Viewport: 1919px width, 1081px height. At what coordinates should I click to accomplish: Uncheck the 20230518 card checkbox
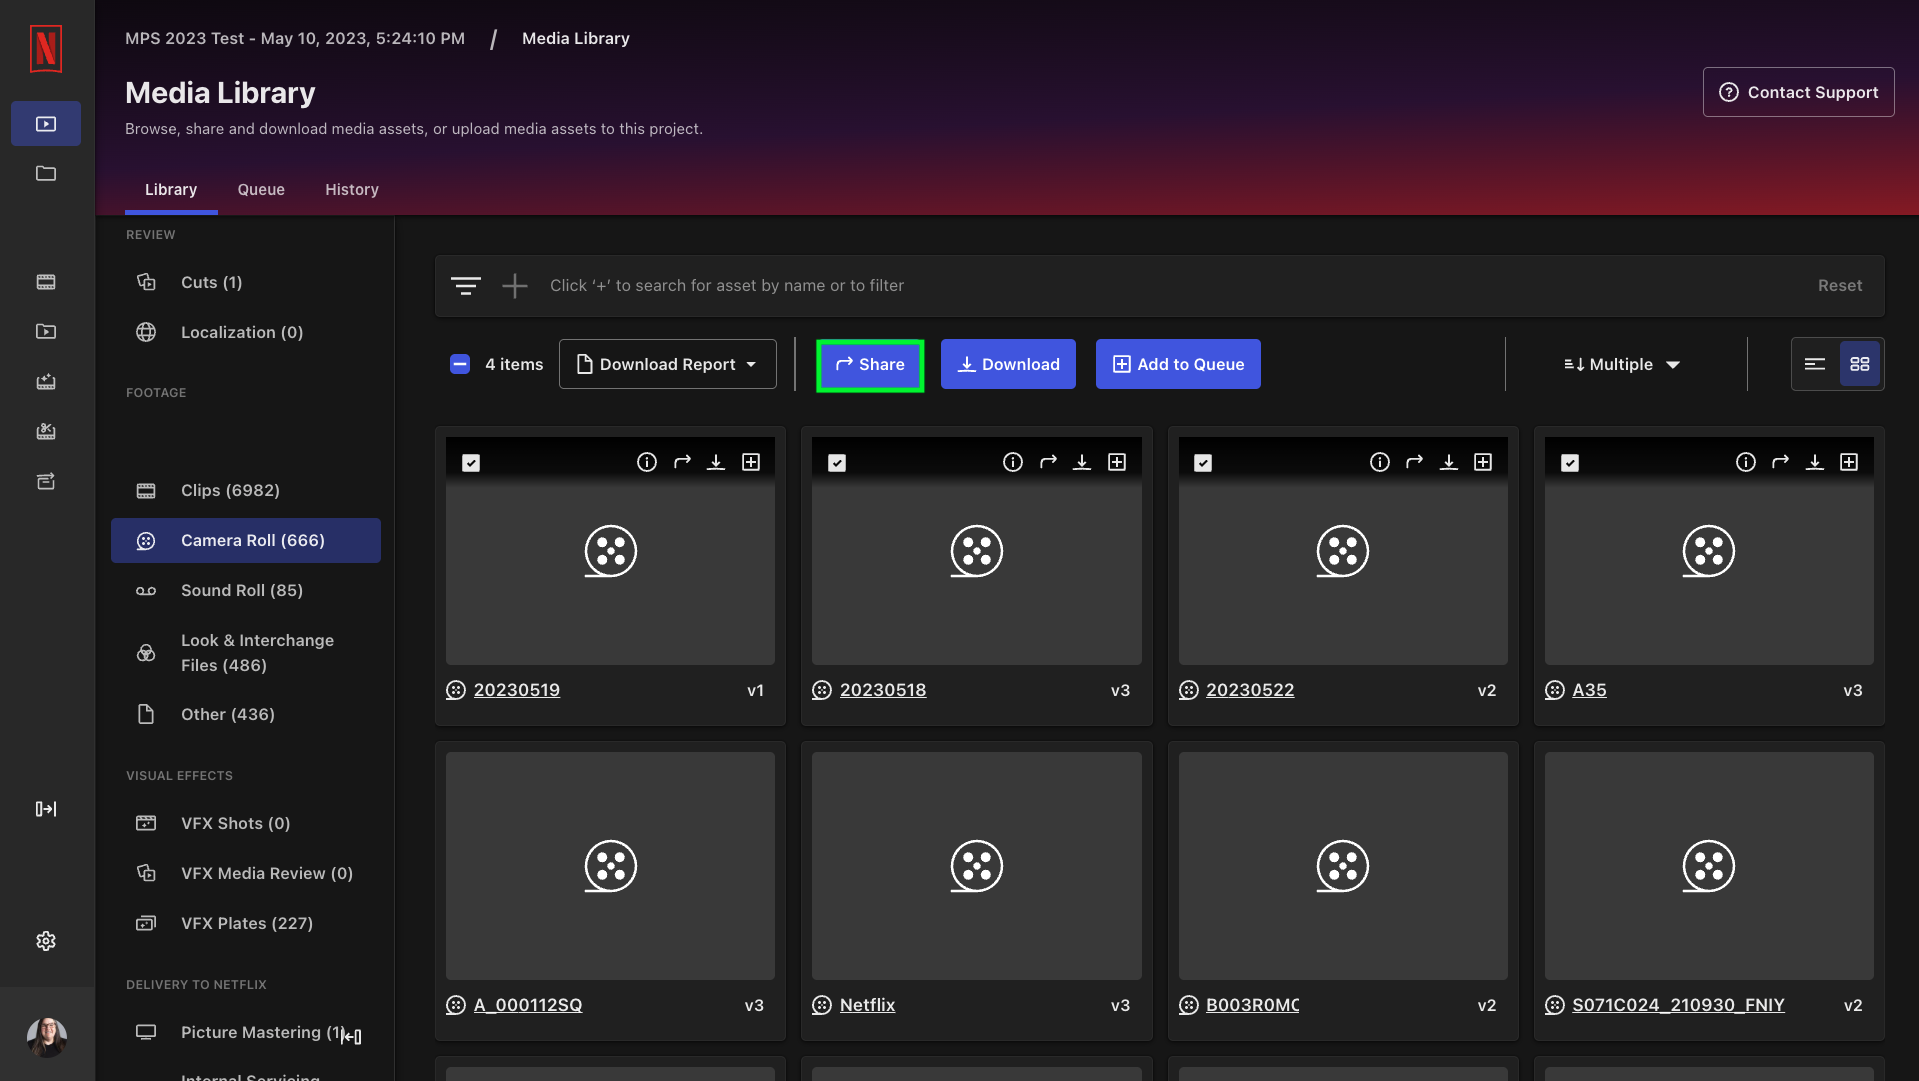(837, 463)
